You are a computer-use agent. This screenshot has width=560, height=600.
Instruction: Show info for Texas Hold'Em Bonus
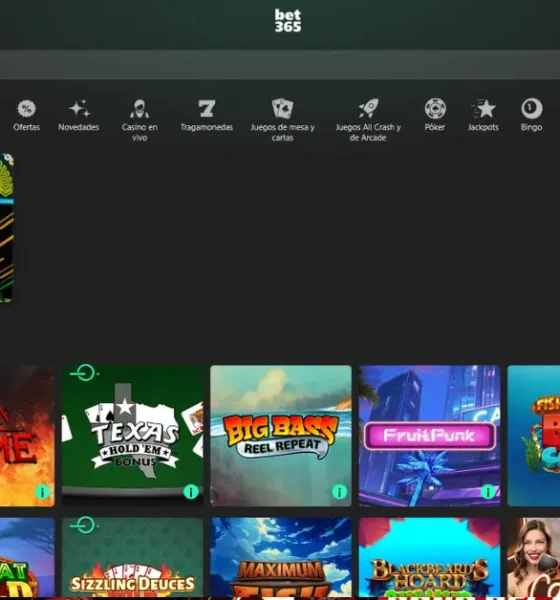(x=191, y=492)
